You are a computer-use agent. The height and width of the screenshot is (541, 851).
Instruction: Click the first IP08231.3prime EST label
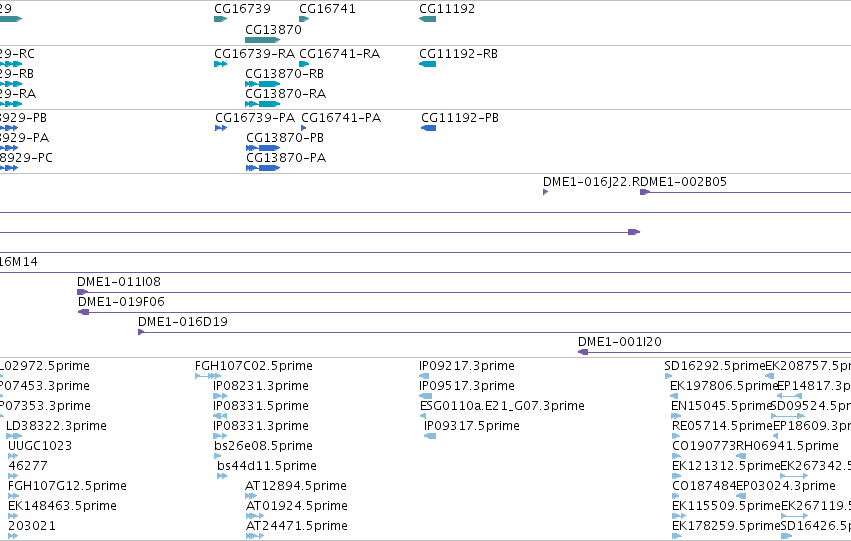pyautogui.click(x=261, y=386)
